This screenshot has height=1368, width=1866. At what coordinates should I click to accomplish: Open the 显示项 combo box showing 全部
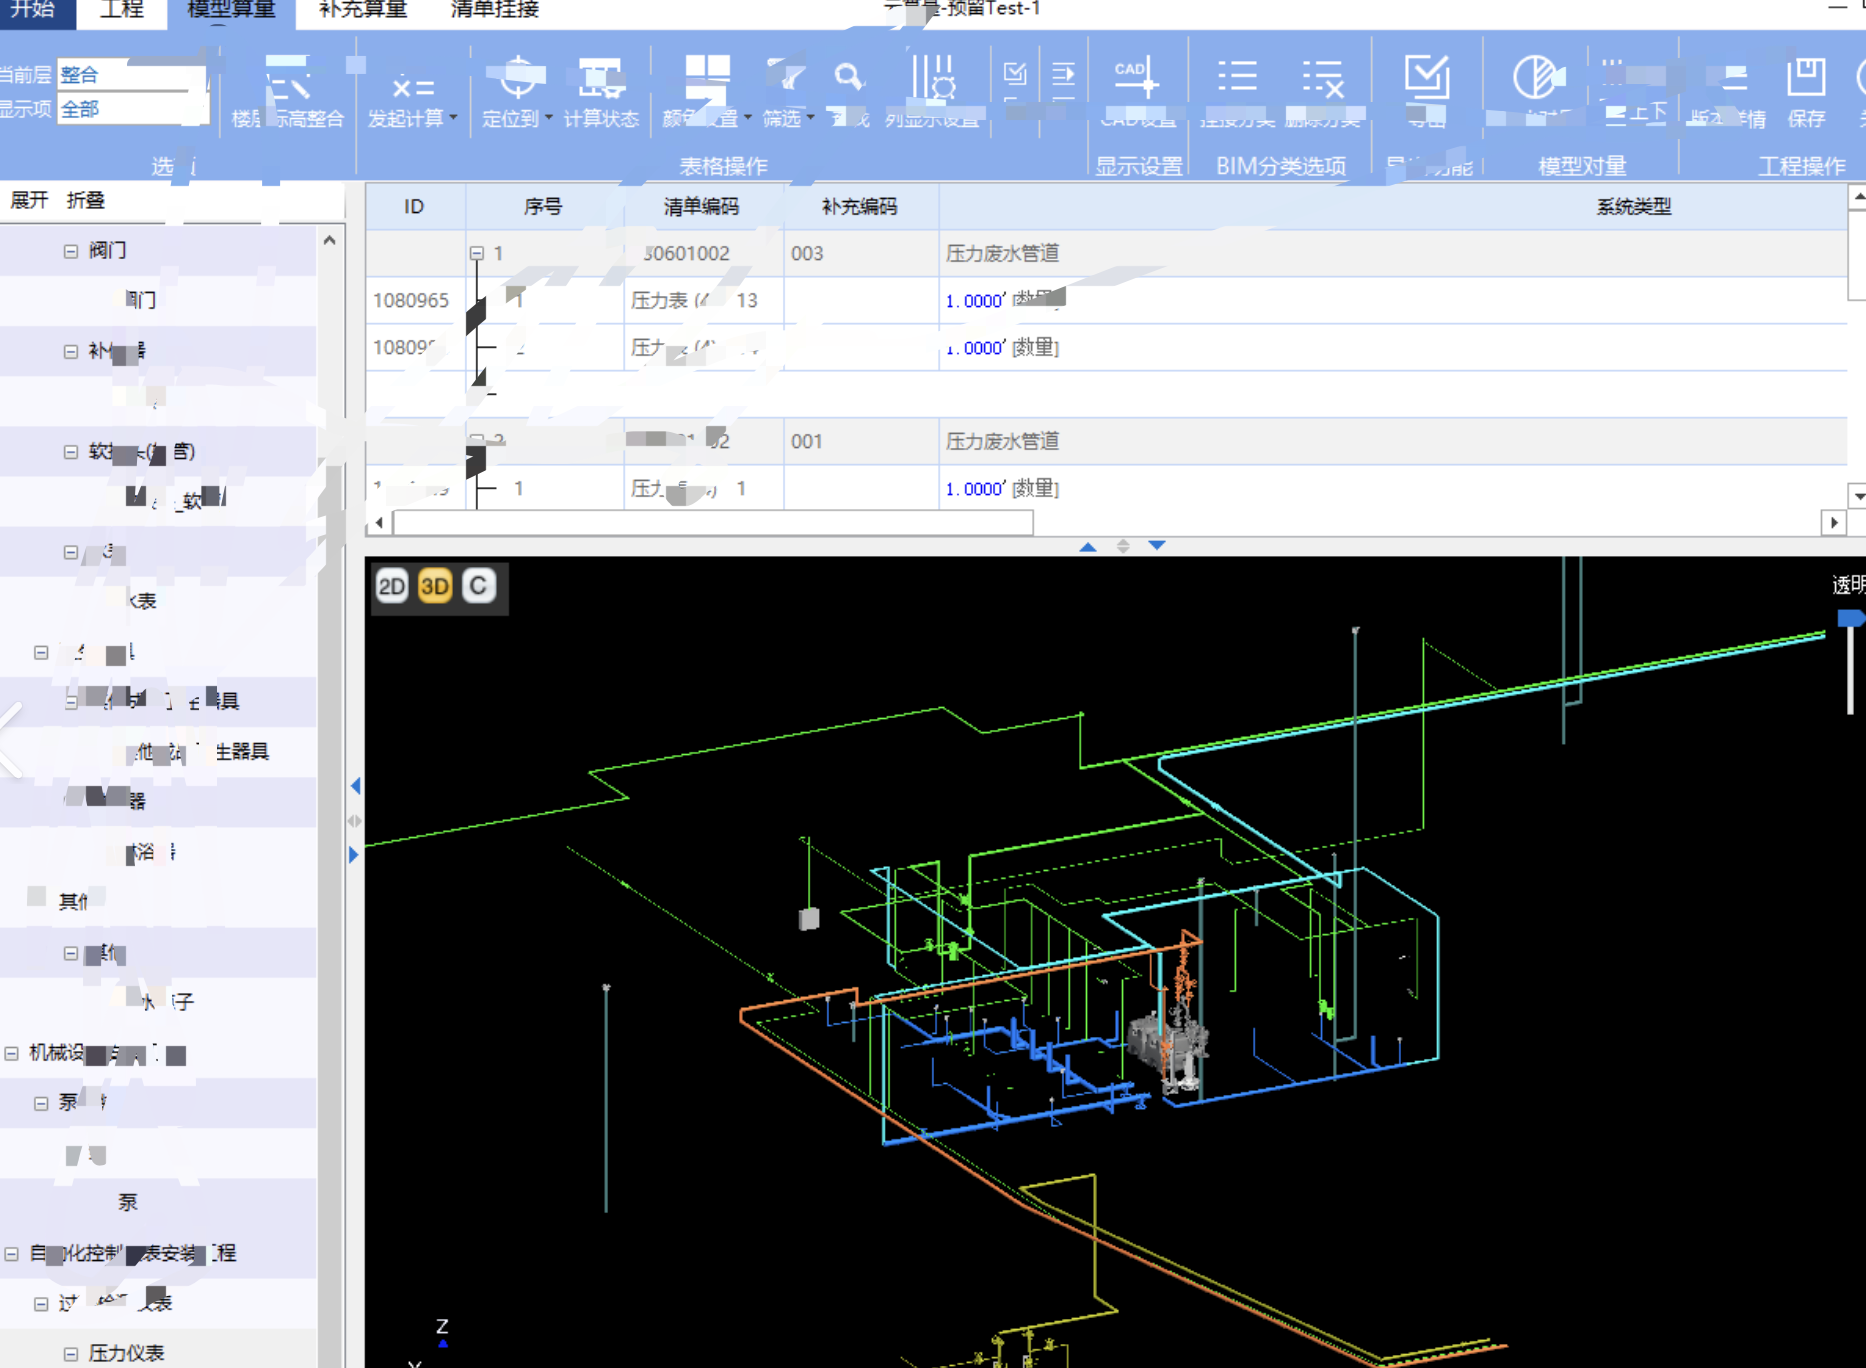132,109
